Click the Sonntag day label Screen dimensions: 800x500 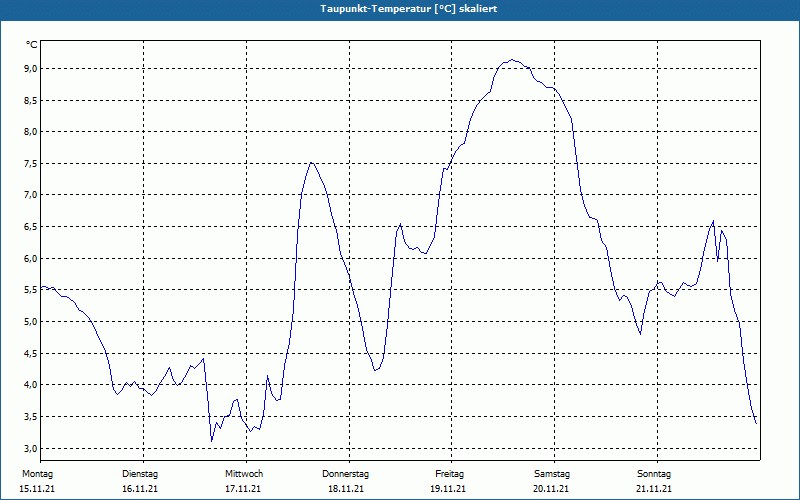[x=654, y=474]
